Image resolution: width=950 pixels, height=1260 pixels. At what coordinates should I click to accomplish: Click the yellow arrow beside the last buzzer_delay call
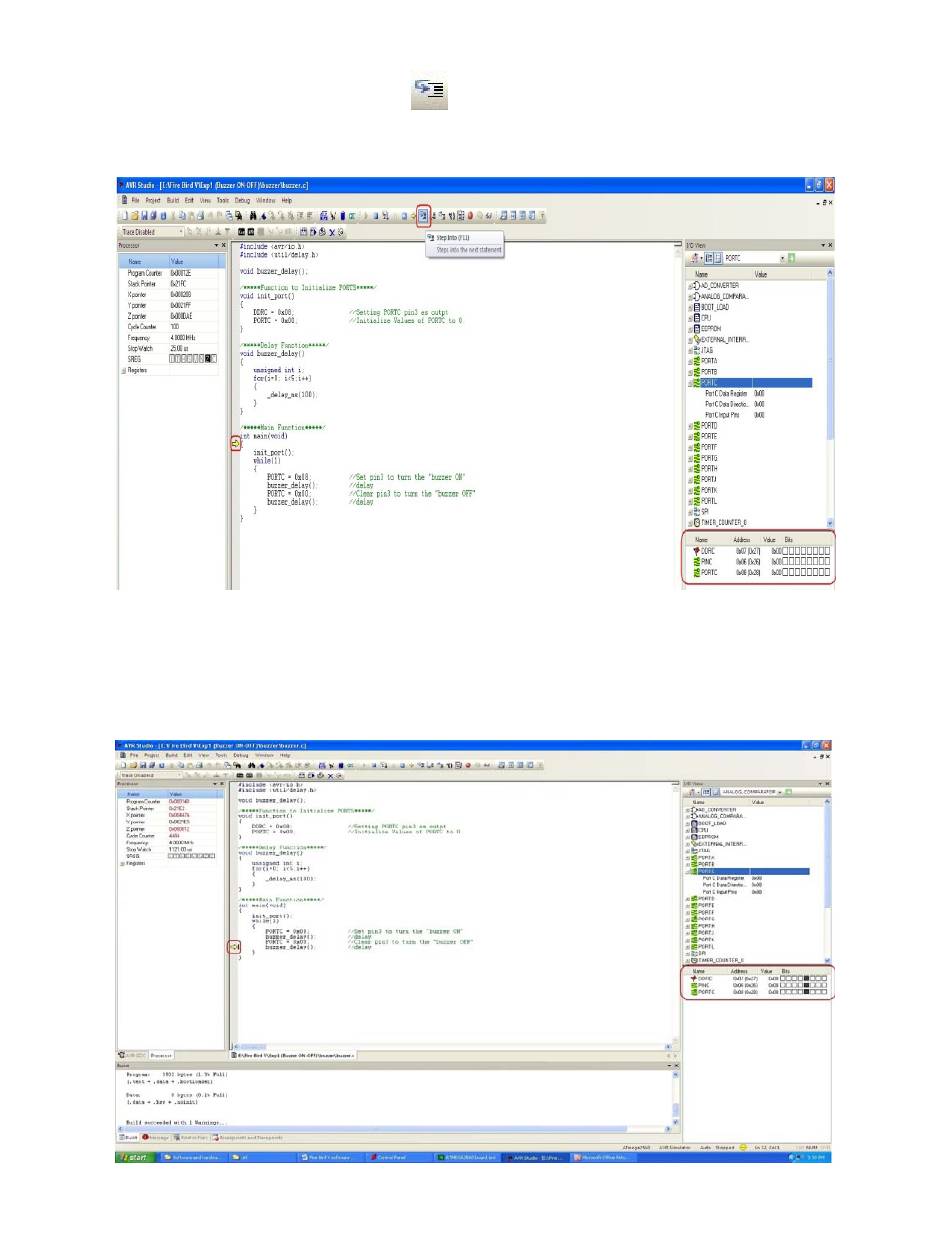tap(235, 946)
